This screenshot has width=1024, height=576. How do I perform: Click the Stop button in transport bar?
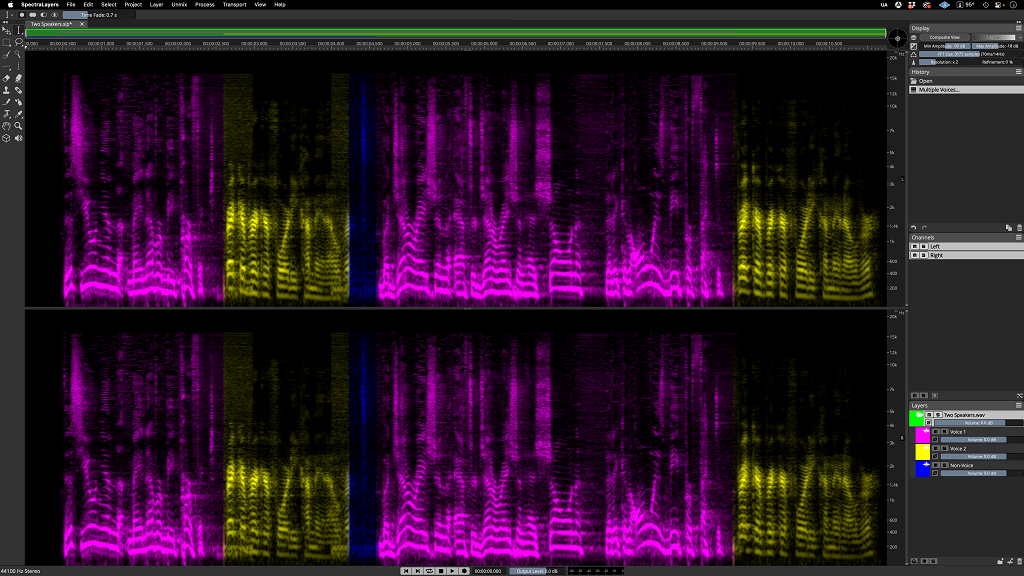pos(441,571)
